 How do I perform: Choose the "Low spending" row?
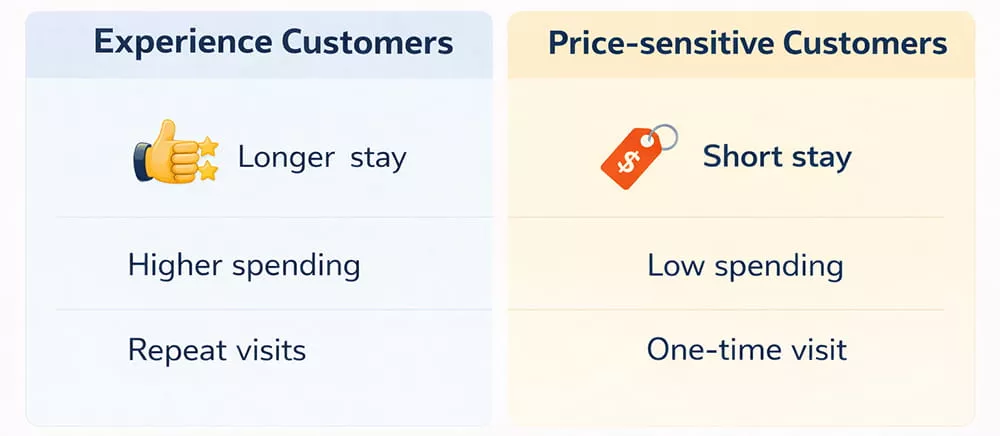tap(745, 265)
